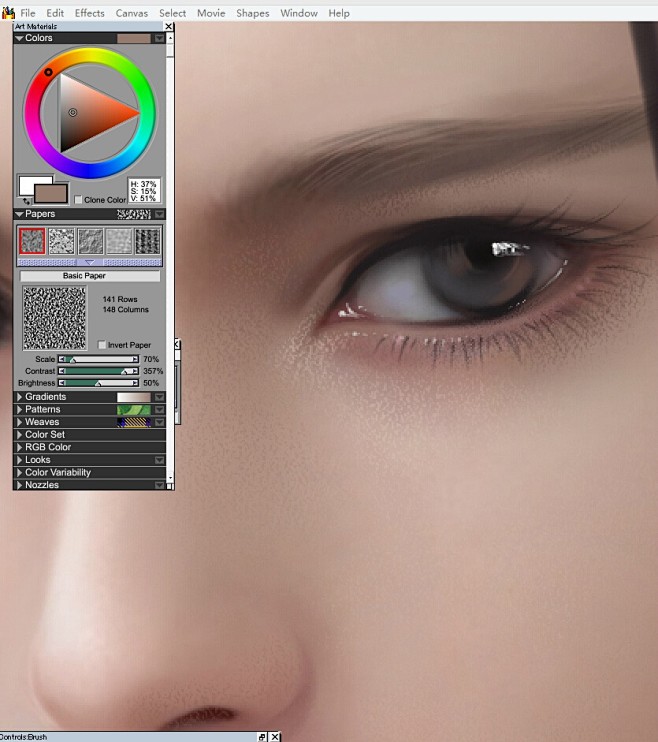This screenshot has height=742, width=658.
Task: Expand the RGB Color section
Action: (19, 447)
